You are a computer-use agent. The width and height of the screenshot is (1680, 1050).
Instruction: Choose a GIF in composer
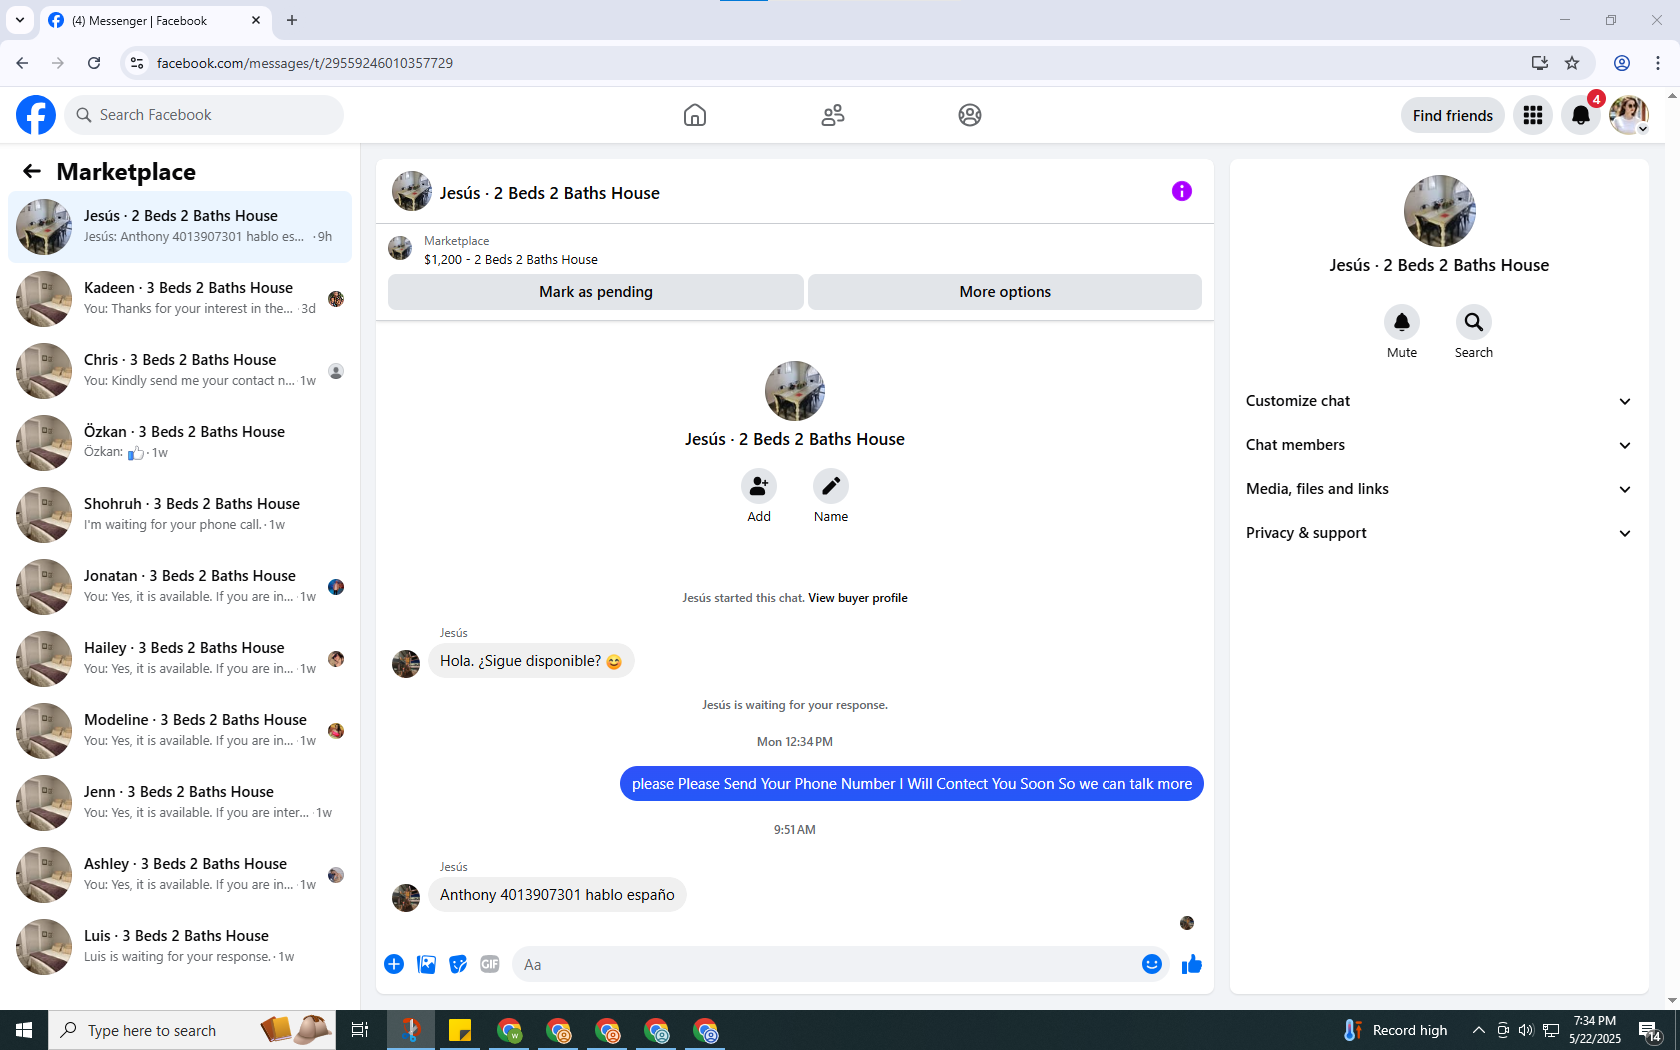click(x=490, y=964)
